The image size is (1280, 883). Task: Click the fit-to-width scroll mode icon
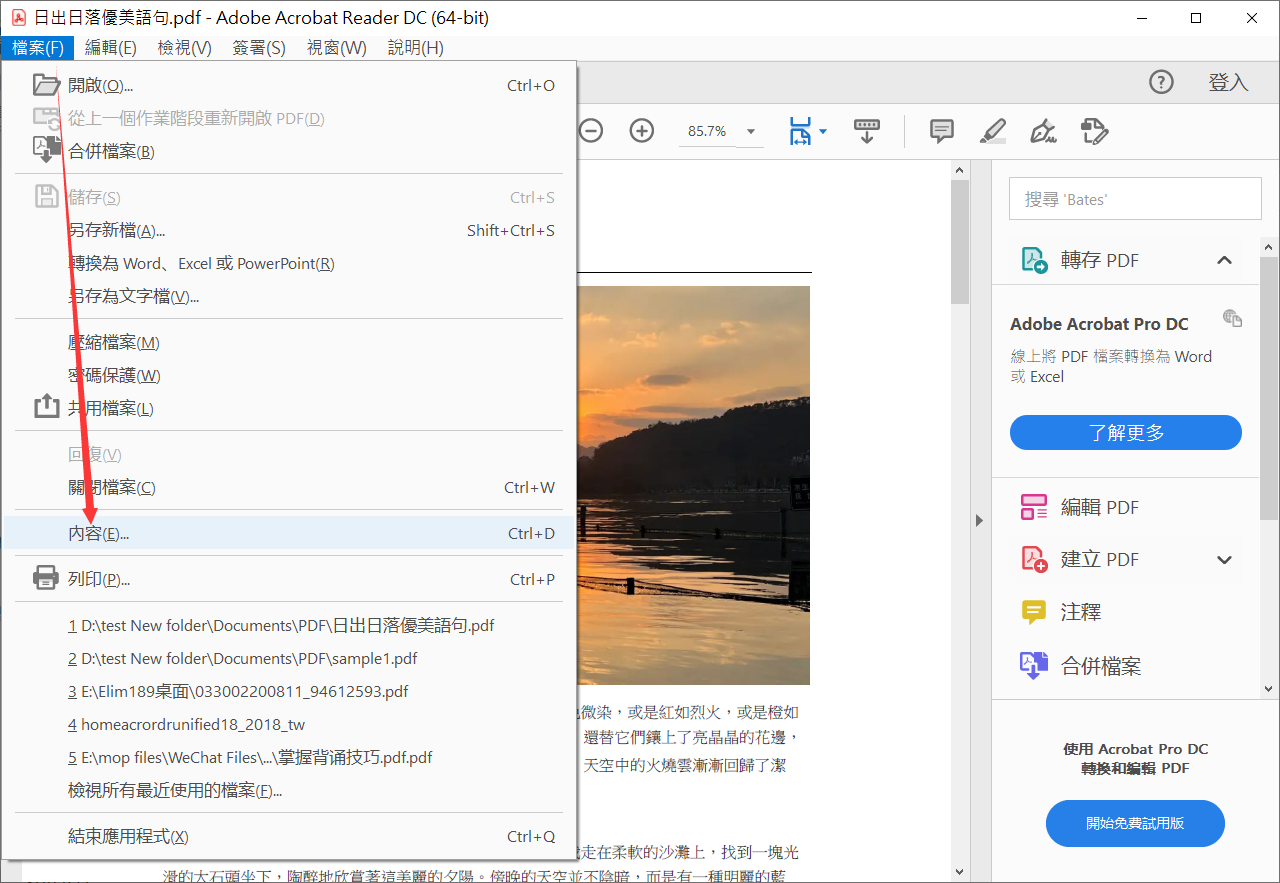801,131
